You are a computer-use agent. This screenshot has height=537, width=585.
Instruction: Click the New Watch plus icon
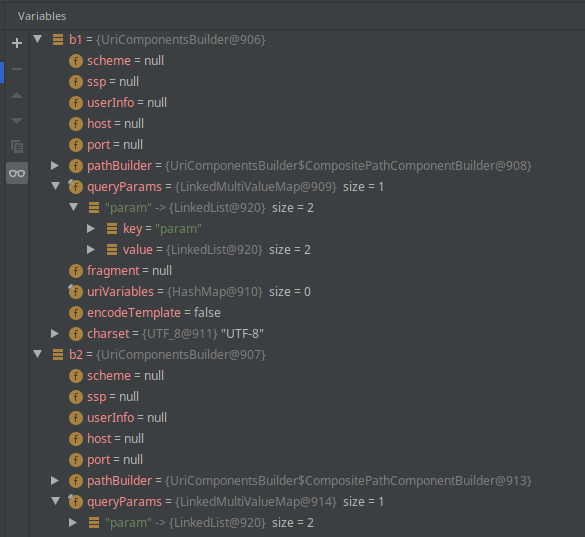tap(17, 43)
